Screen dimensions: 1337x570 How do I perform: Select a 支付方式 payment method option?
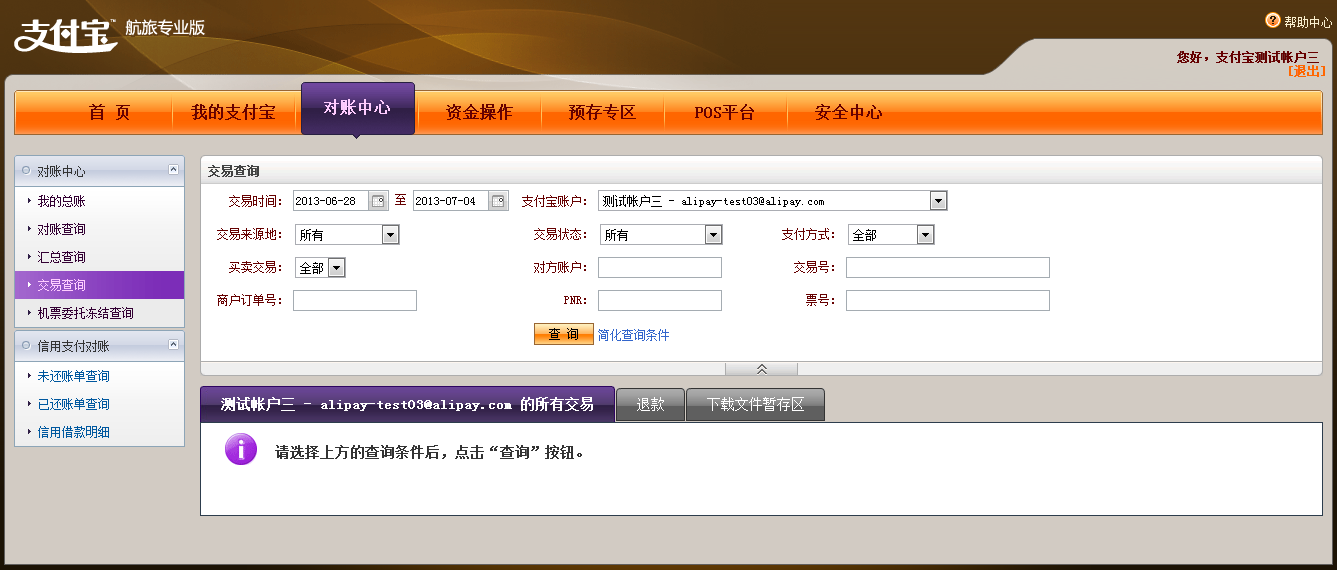tap(925, 235)
